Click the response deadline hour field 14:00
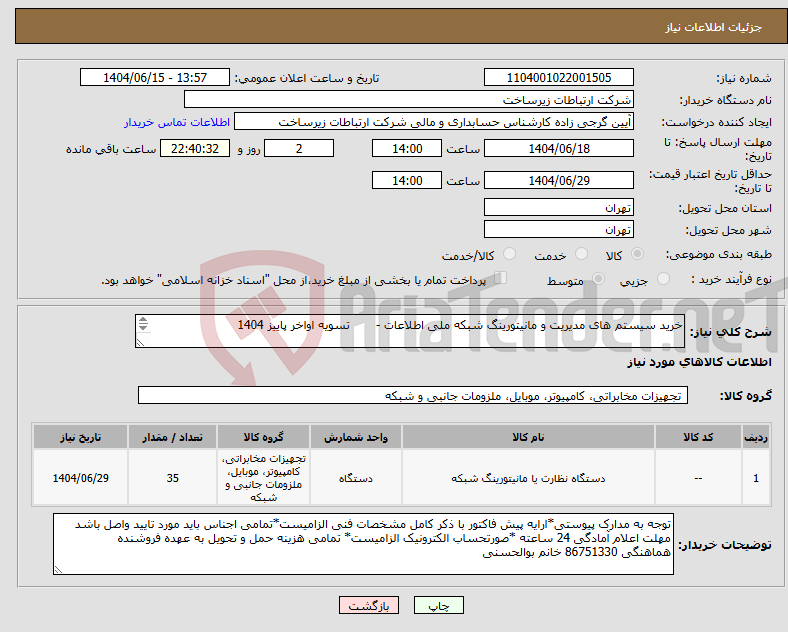Image resolution: width=788 pixels, height=632 pixels. [407, 149]
